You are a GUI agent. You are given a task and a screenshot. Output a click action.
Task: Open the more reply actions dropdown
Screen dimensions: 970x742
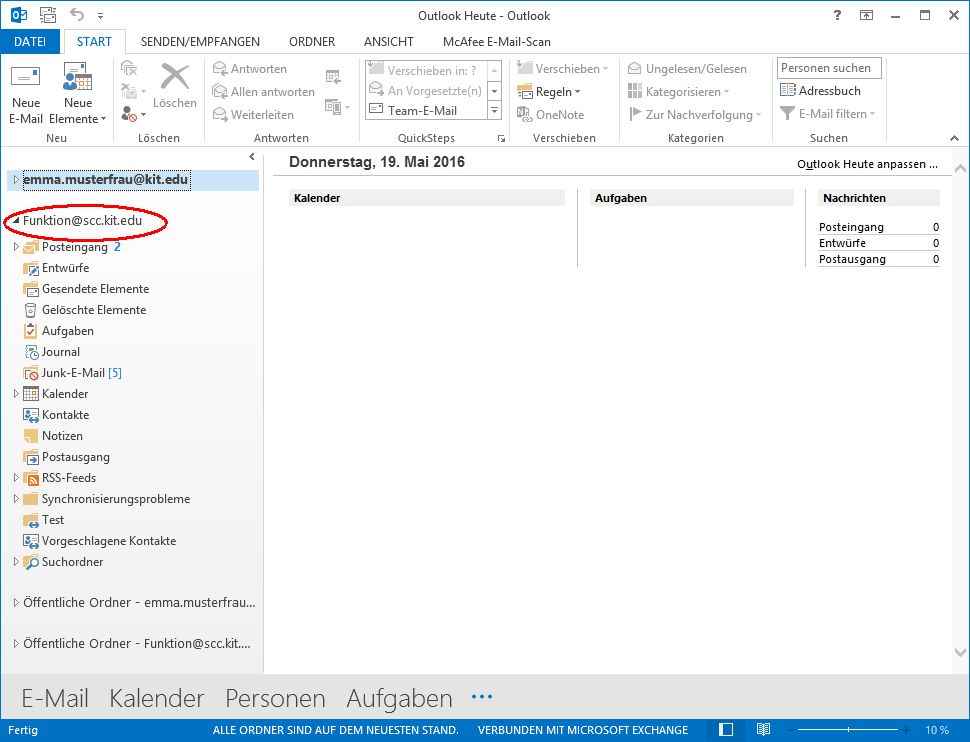337,107
